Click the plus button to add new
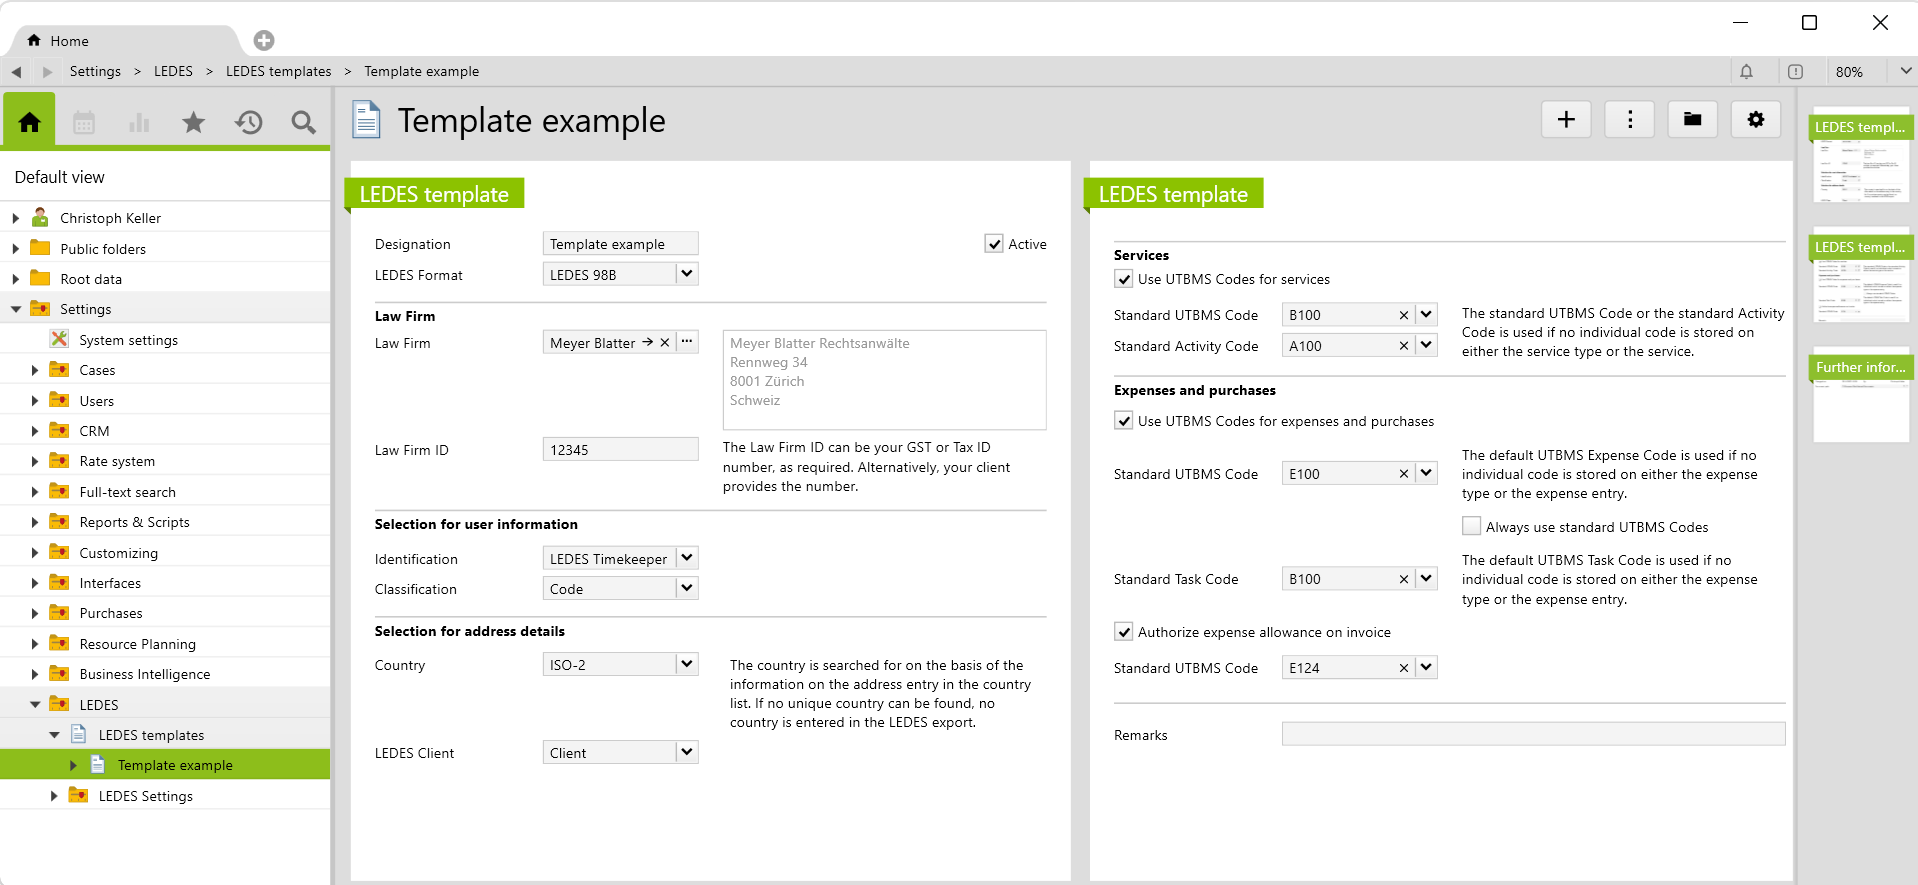The image size is (1918, 885). [1566, 120]
